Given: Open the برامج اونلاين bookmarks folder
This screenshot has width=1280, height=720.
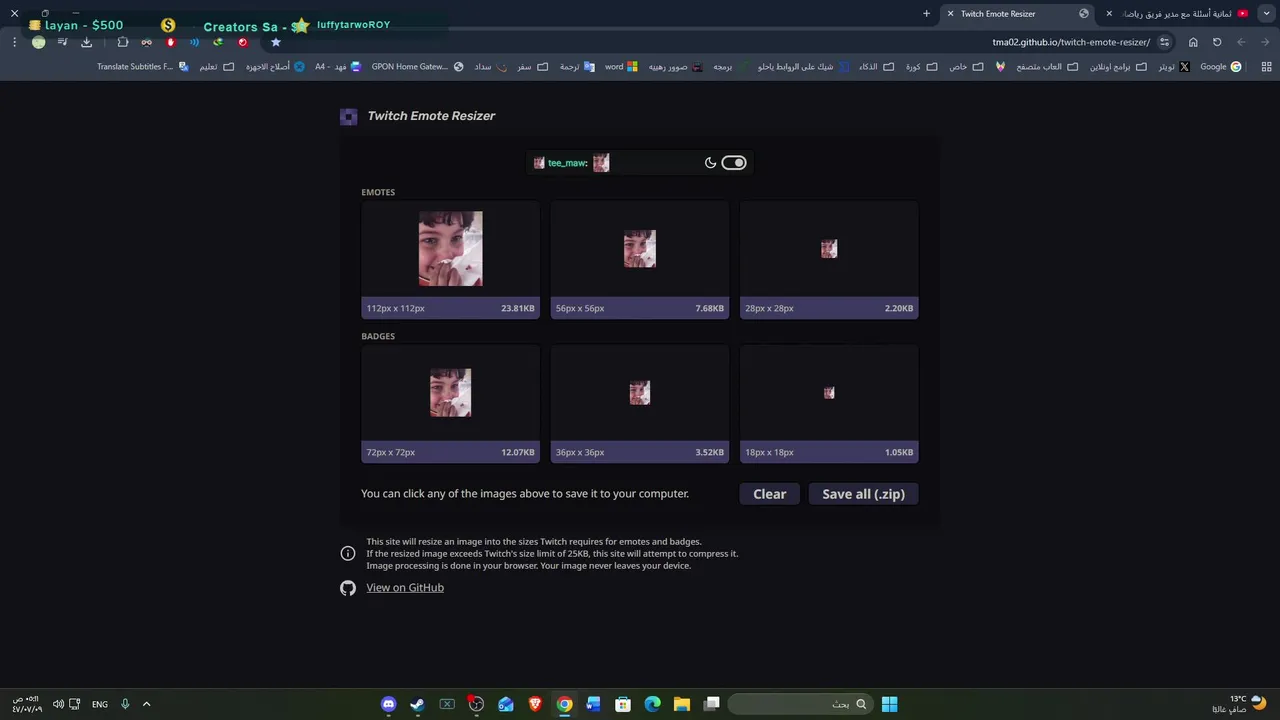Looking at the screenshot, I should pyautogui.click(x=1120, y=67).
